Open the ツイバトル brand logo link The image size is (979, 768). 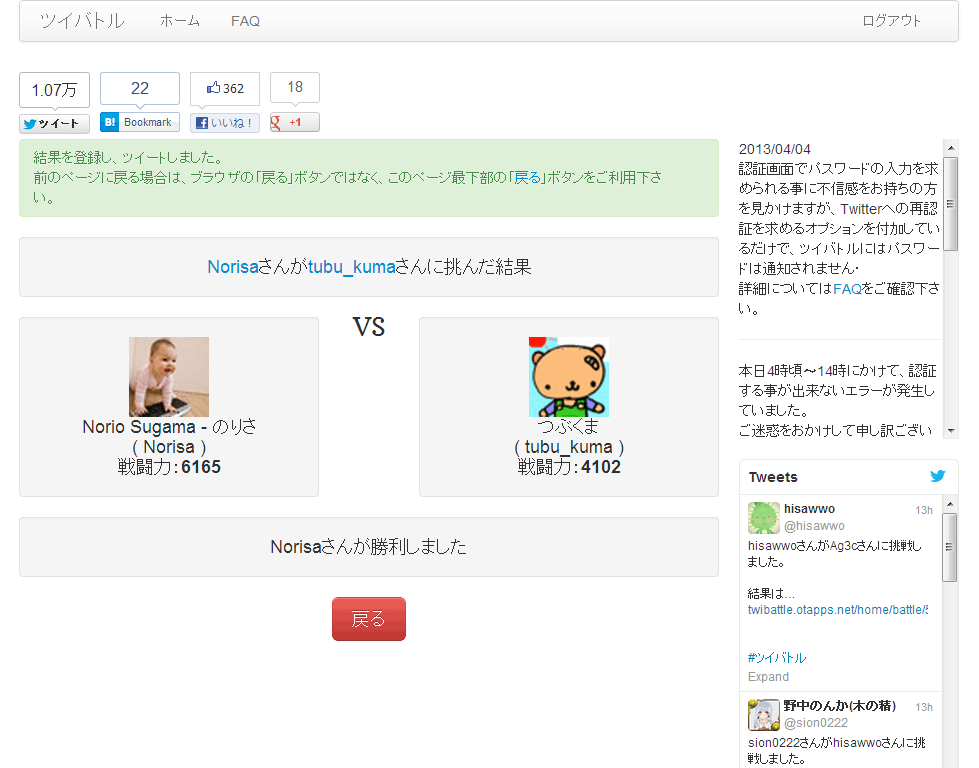82,21
